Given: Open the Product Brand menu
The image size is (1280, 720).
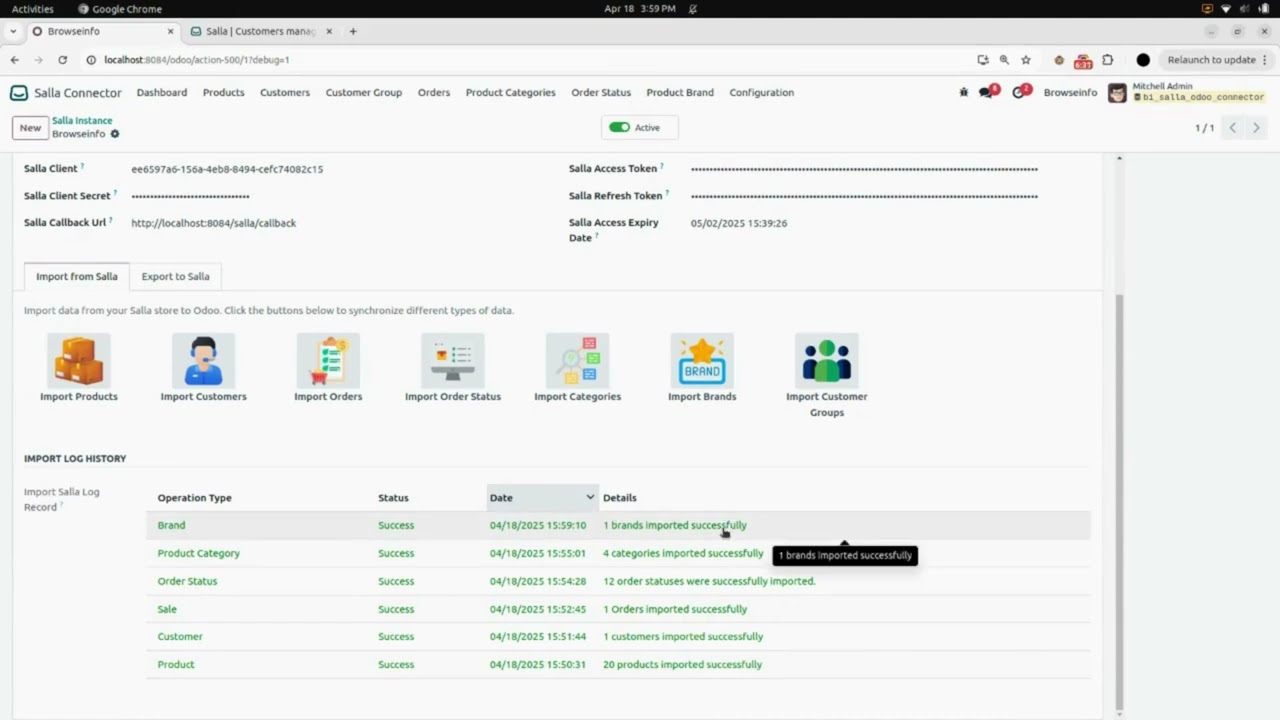Looking at the screenshot, I should coord(680,93).
